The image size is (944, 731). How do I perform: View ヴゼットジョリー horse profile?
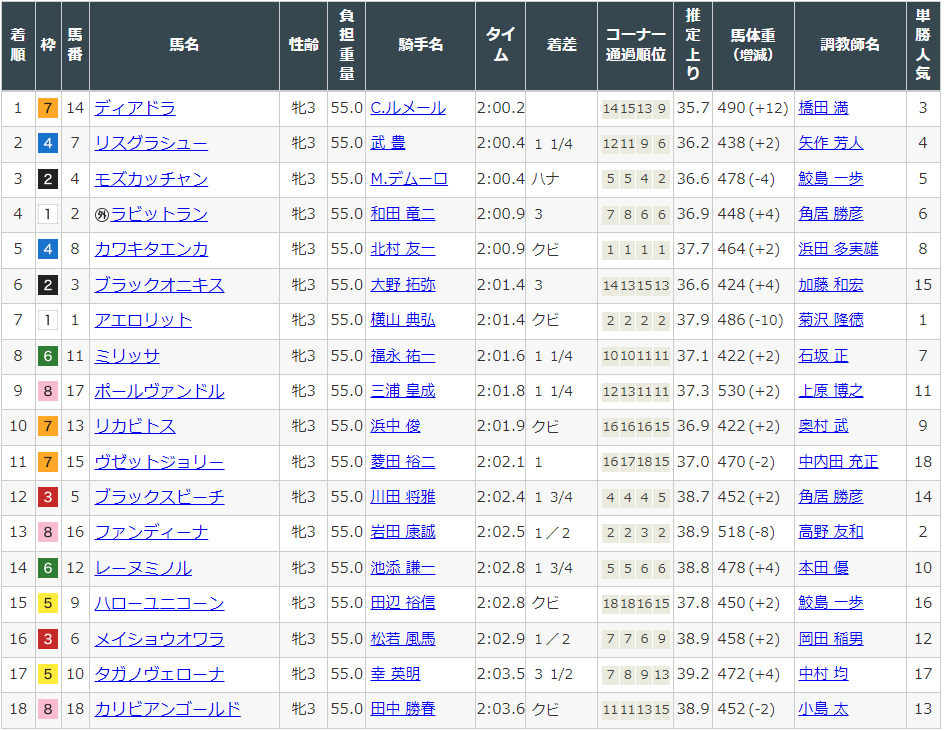(x=159, y=461)
